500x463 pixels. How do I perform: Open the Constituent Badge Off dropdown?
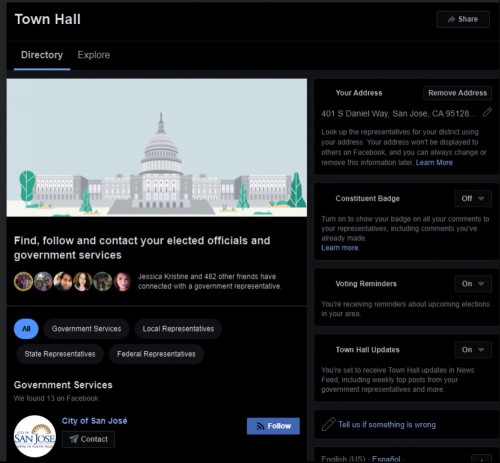tap(473, 199)
